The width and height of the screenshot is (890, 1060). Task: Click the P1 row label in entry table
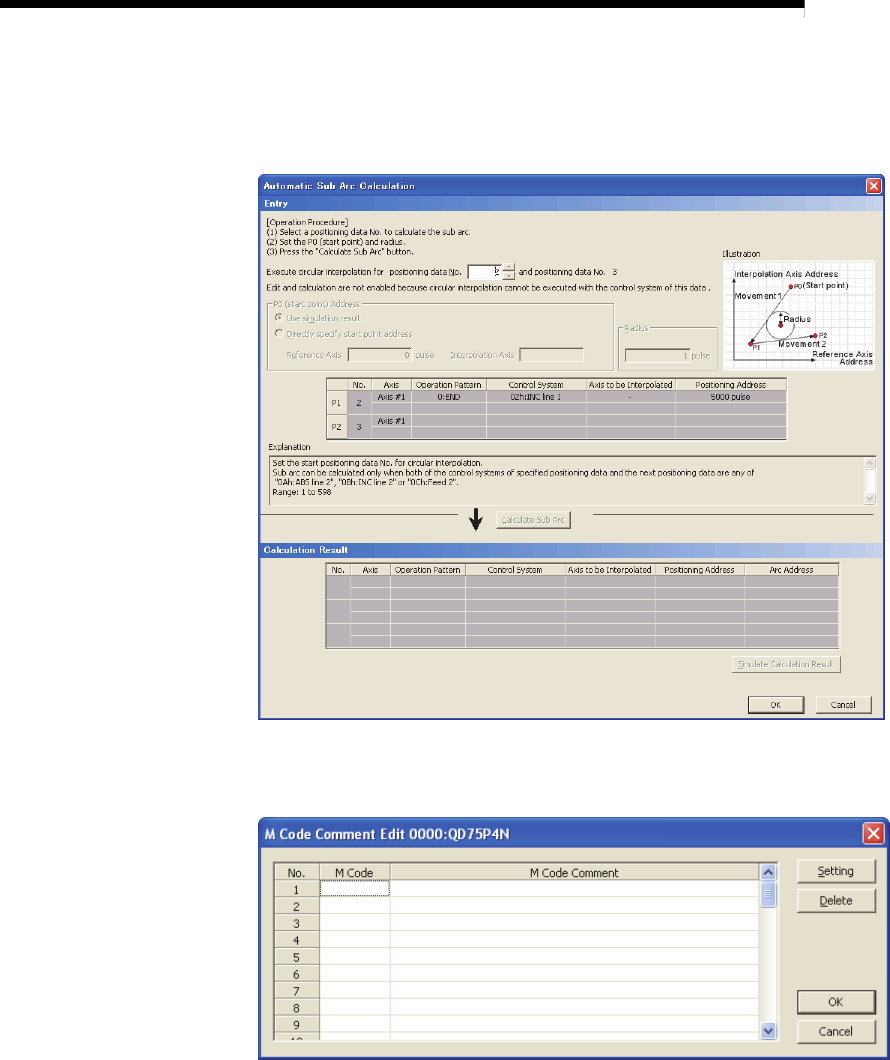pos(336,403)
